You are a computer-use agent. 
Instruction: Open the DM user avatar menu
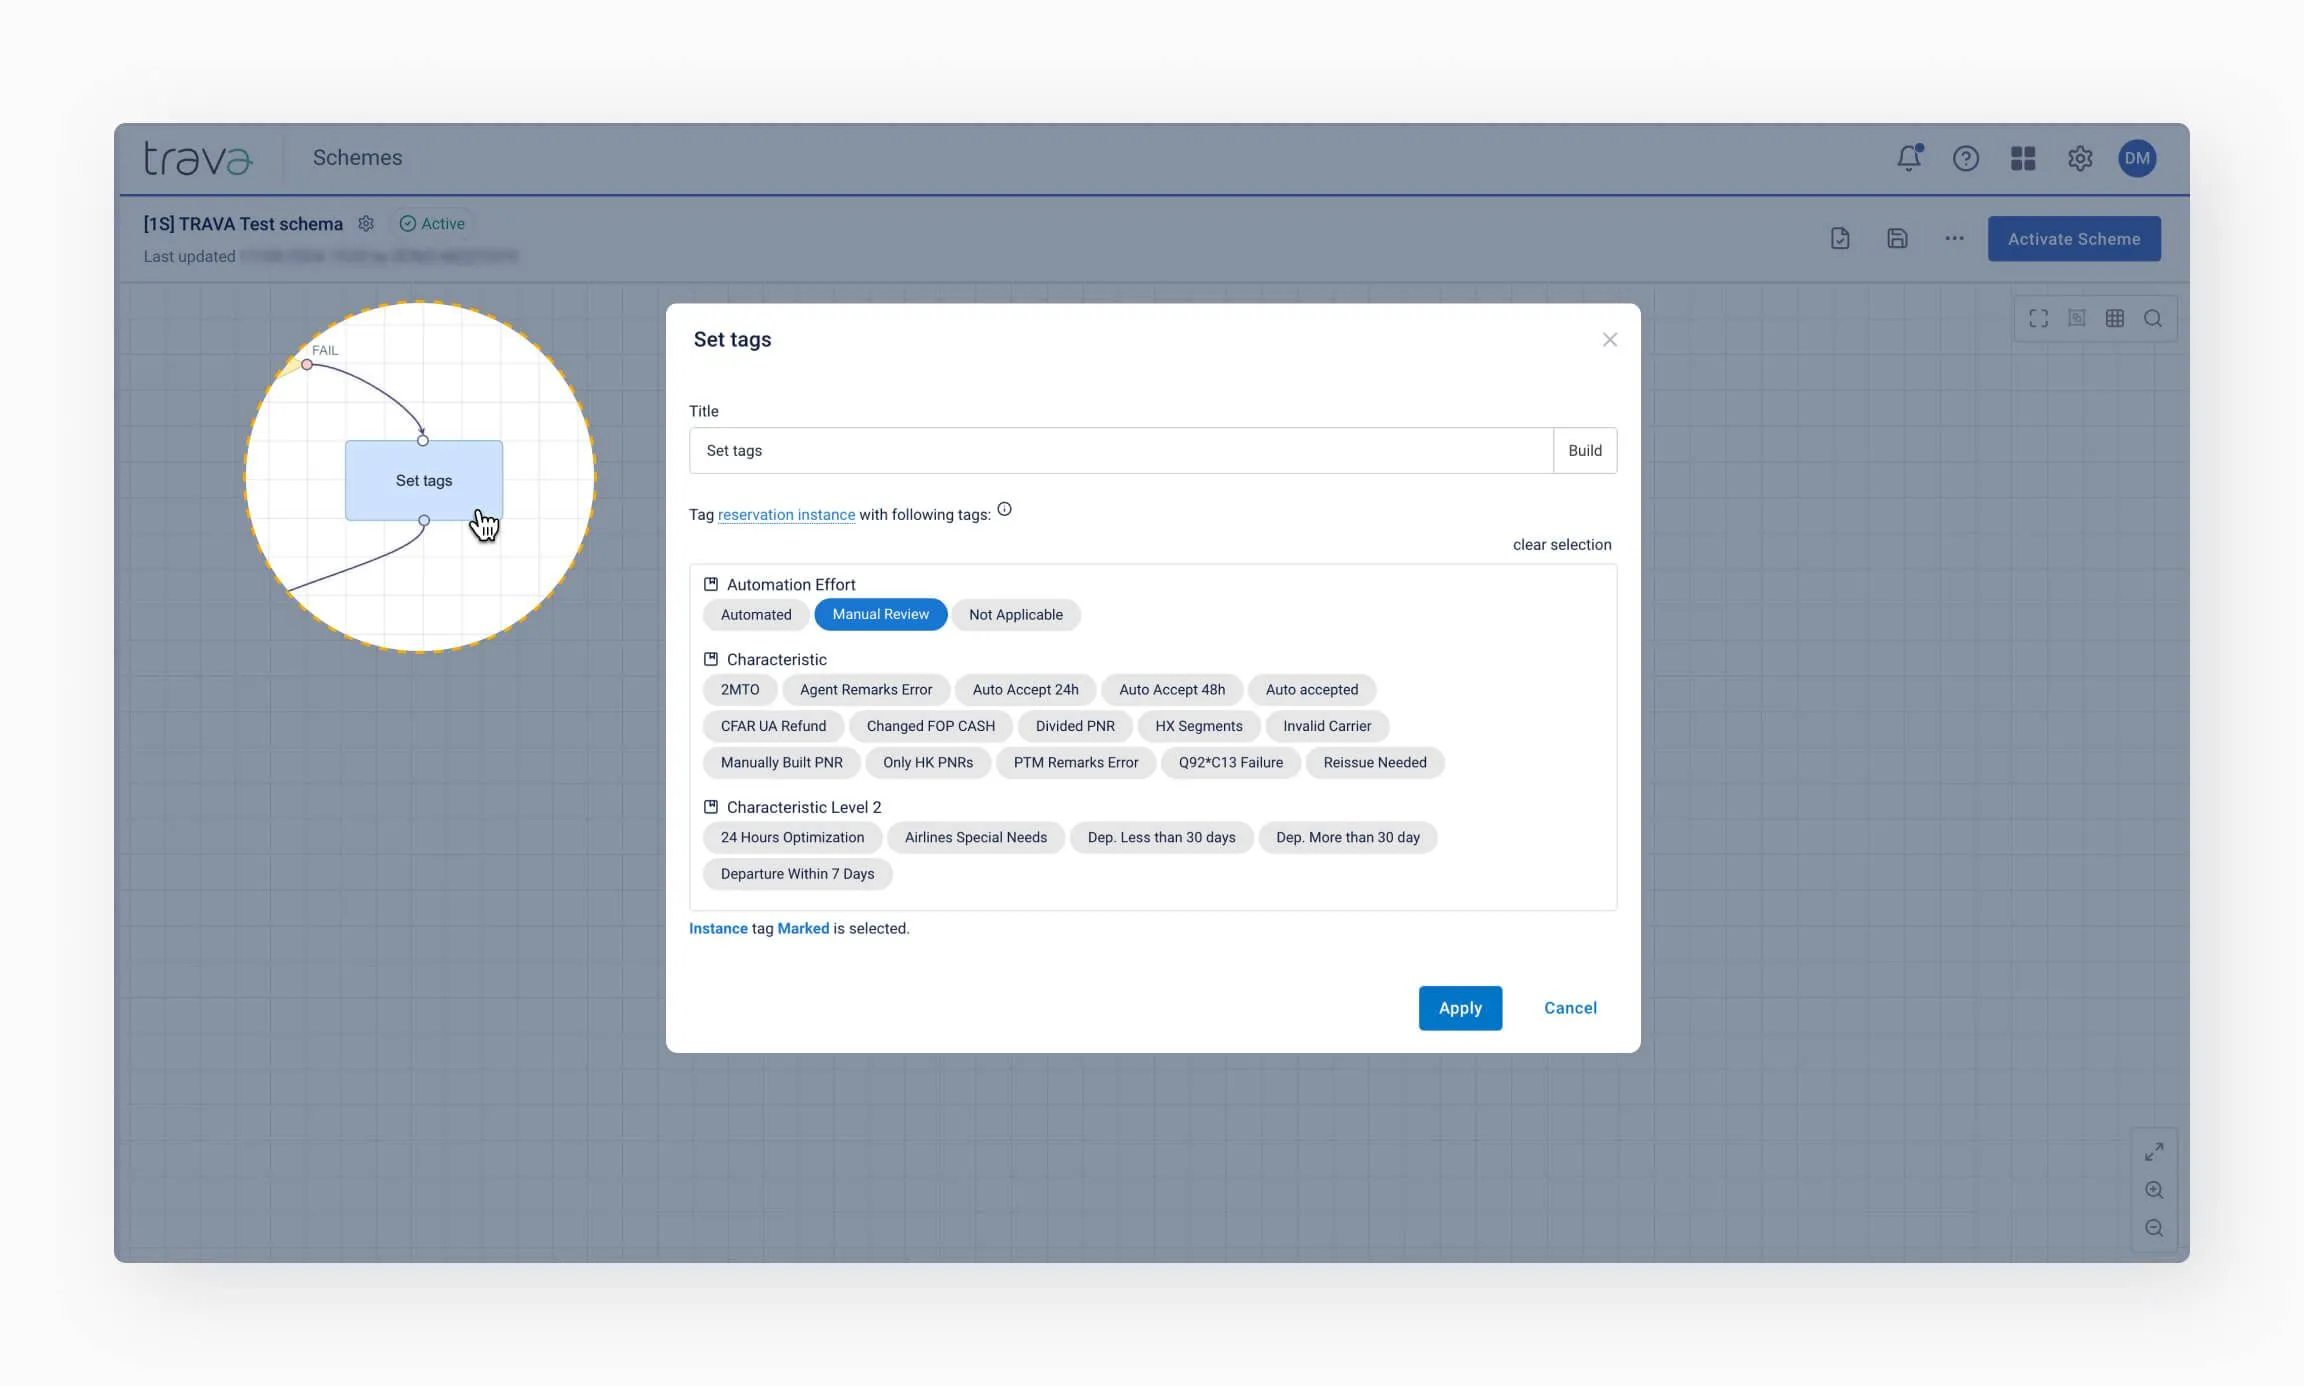pyautogui.click(x=2137, y=158)
